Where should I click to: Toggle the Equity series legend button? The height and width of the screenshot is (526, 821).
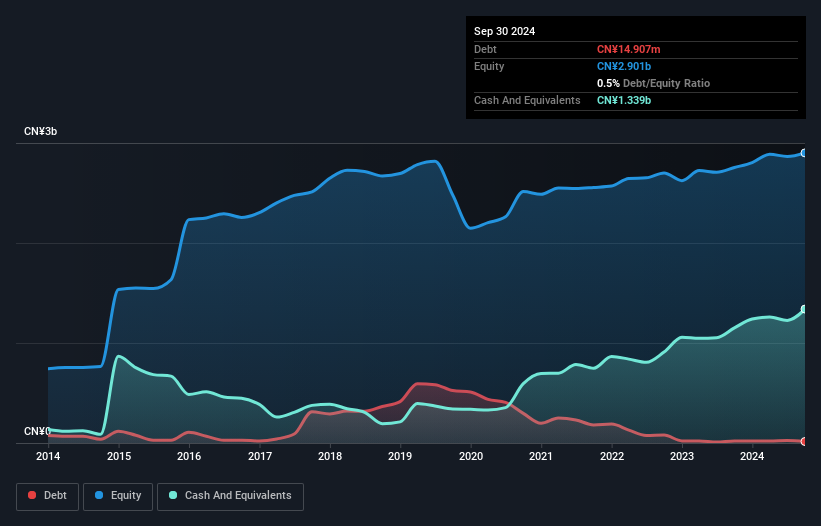[118, 496]
